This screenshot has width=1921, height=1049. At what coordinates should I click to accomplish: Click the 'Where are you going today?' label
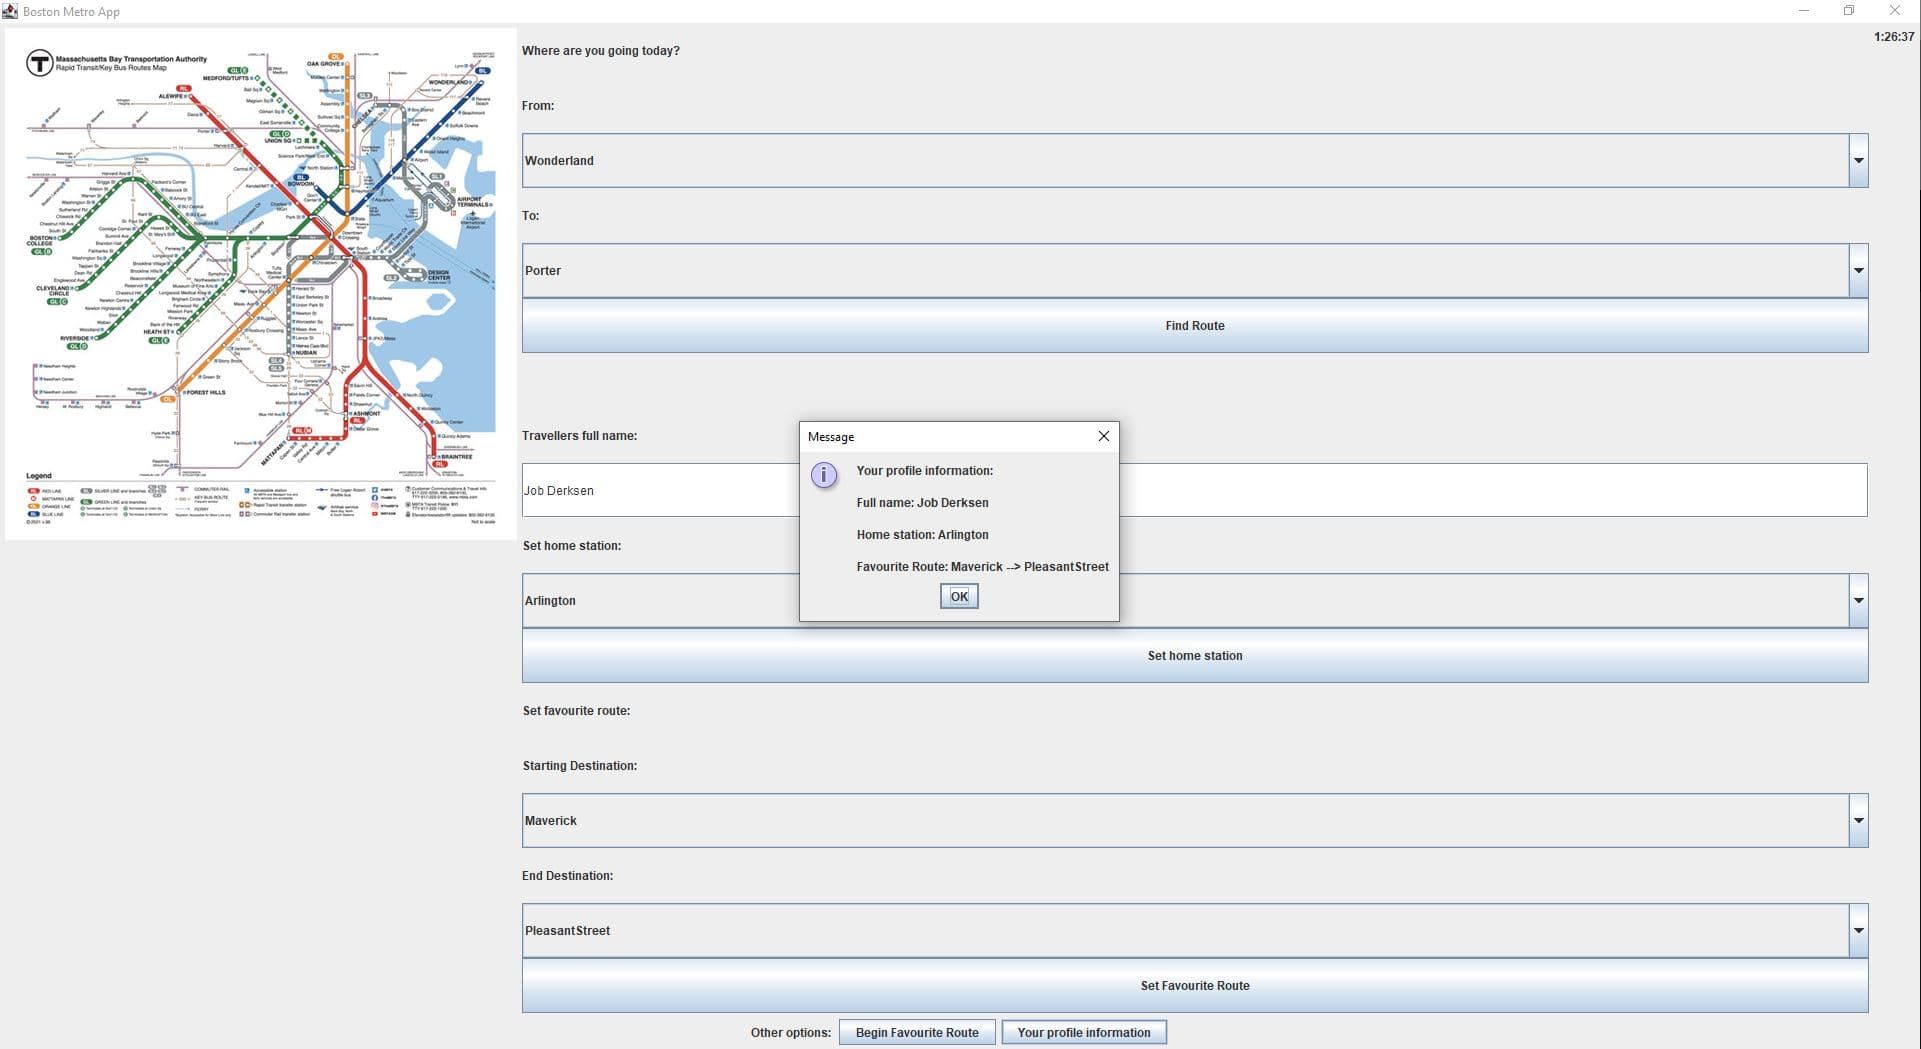(601, 51)
